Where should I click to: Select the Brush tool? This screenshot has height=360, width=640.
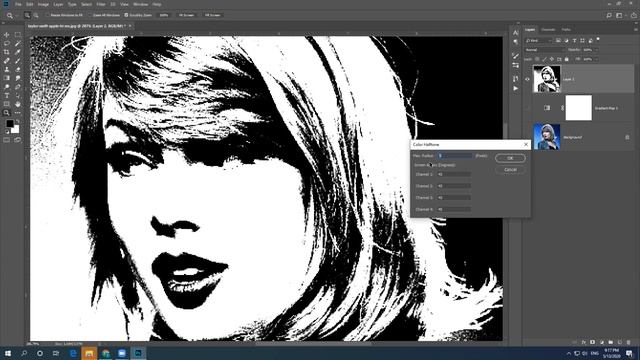18,61
